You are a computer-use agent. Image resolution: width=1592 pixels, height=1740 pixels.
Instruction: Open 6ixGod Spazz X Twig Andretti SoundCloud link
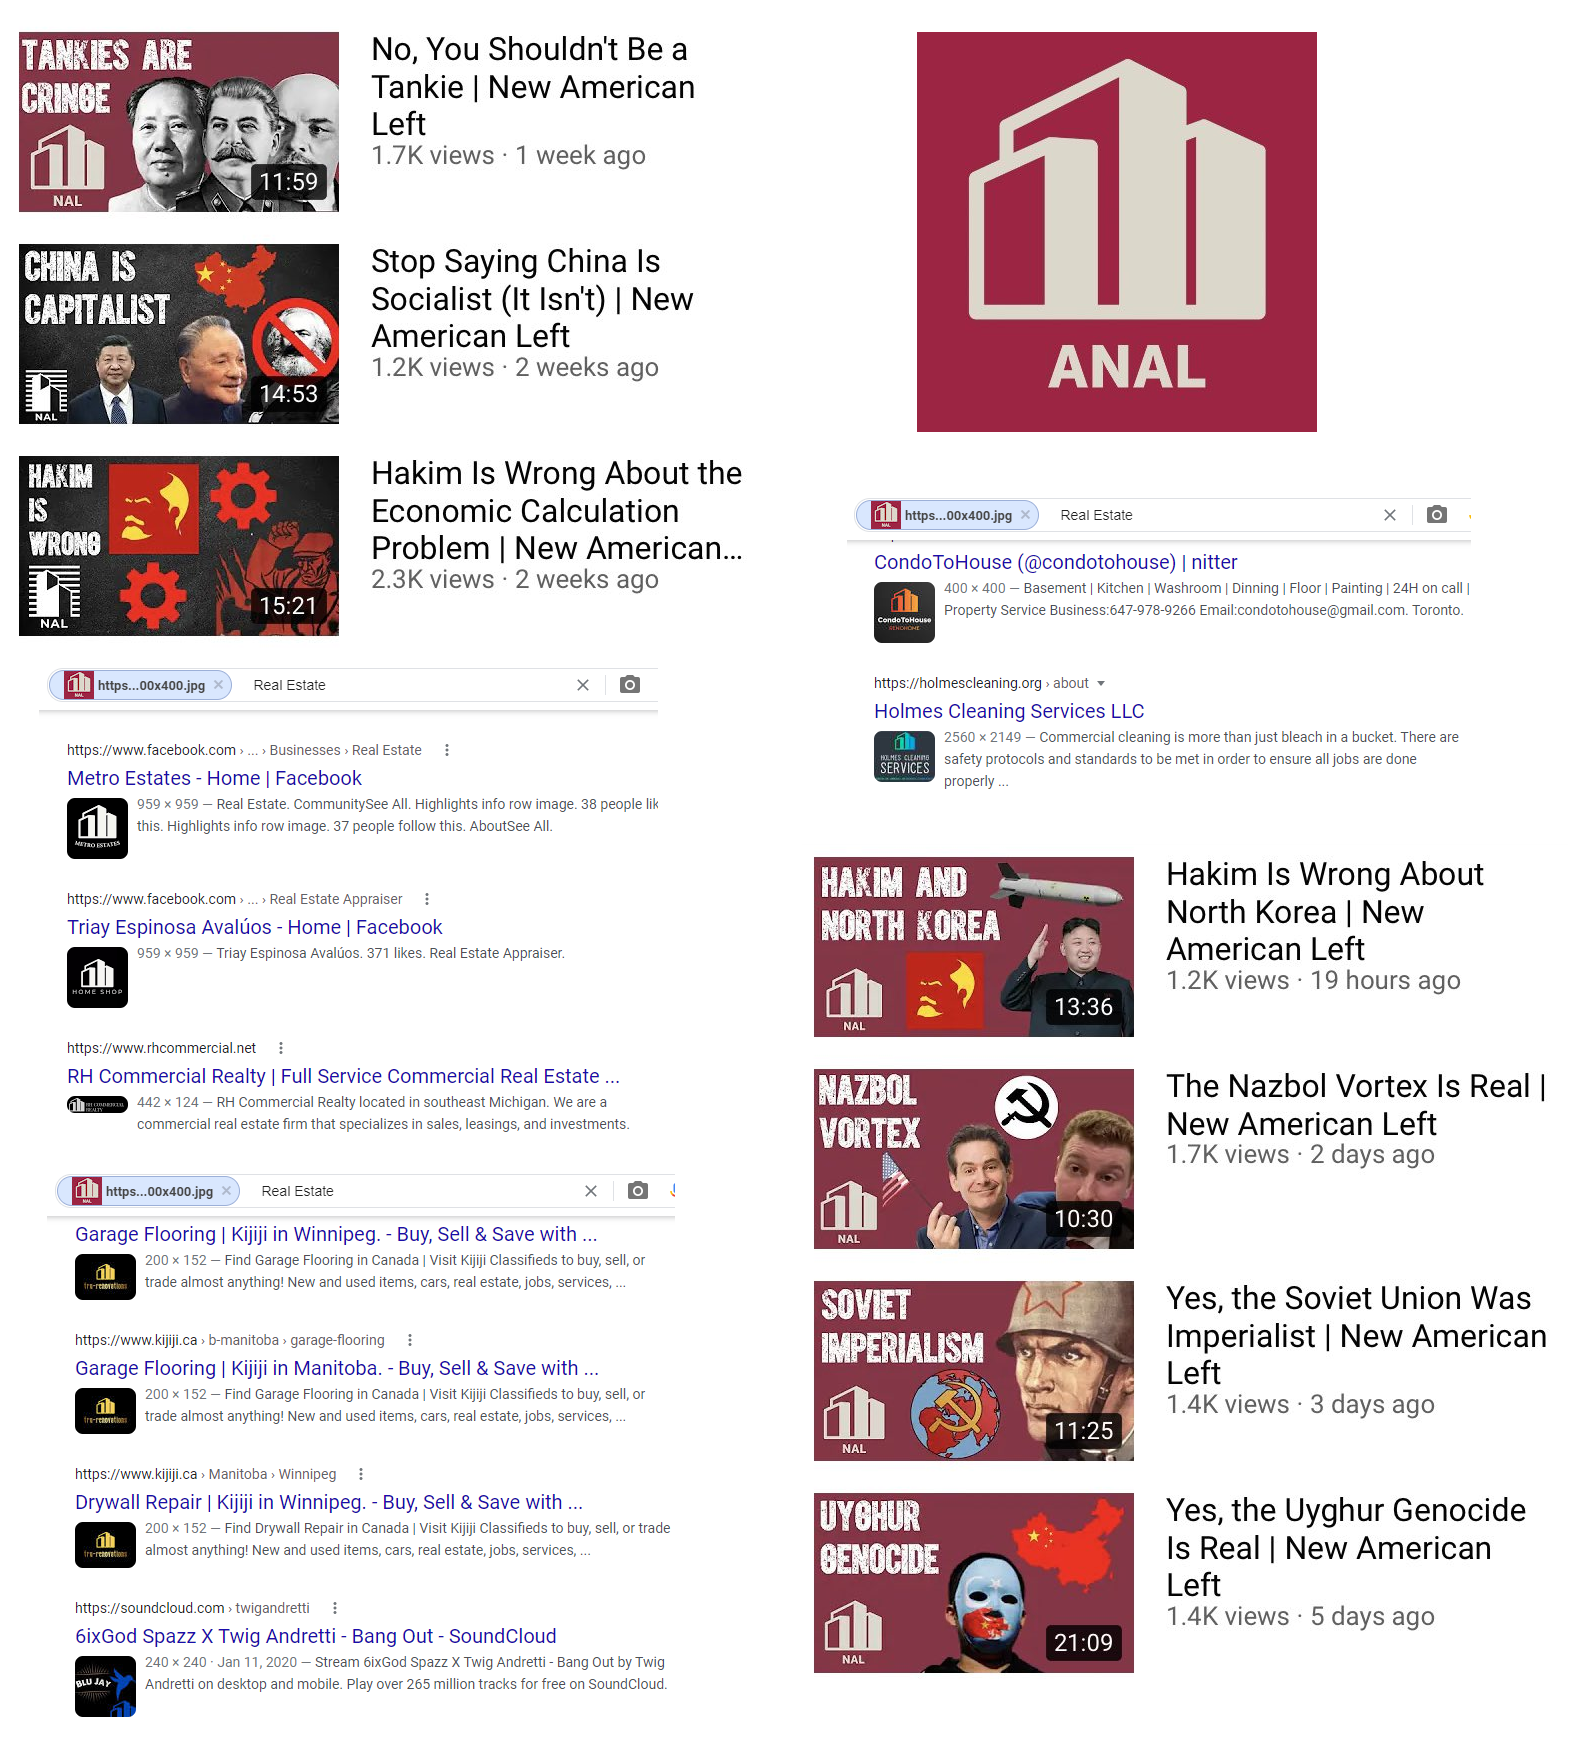click(x=315, y=1636)
